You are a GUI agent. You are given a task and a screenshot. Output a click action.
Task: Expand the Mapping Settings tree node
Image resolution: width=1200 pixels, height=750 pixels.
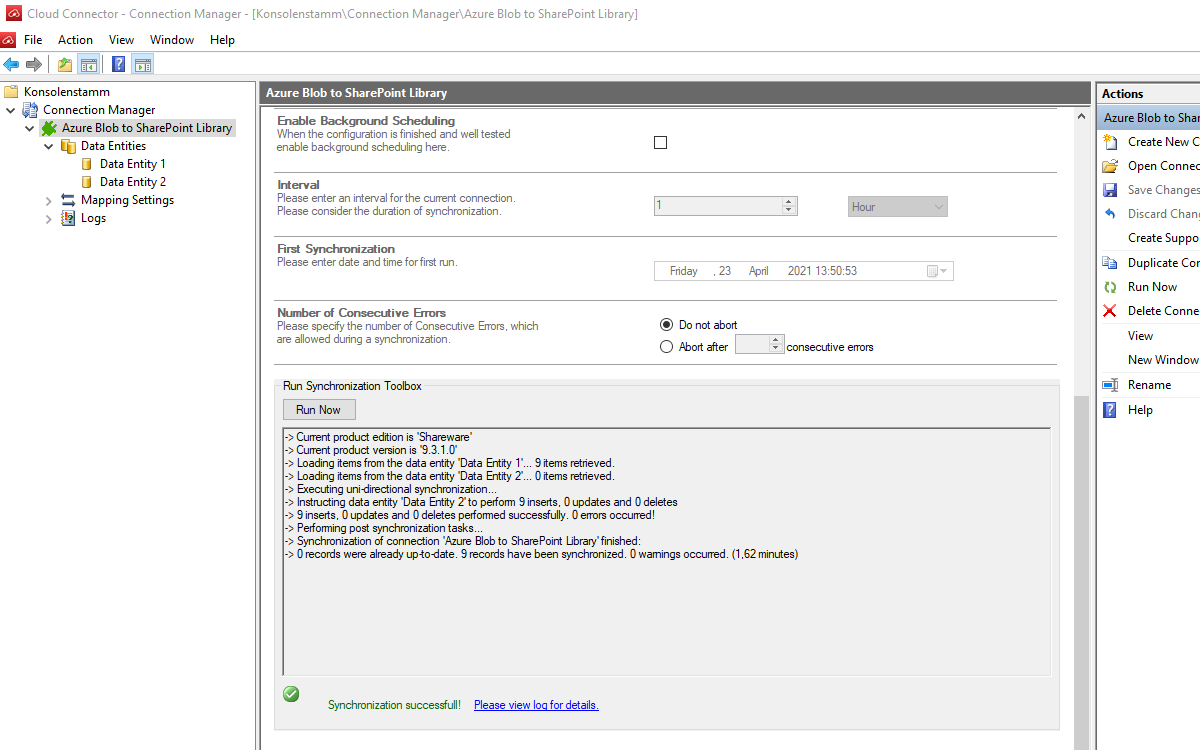coord(49,200)
